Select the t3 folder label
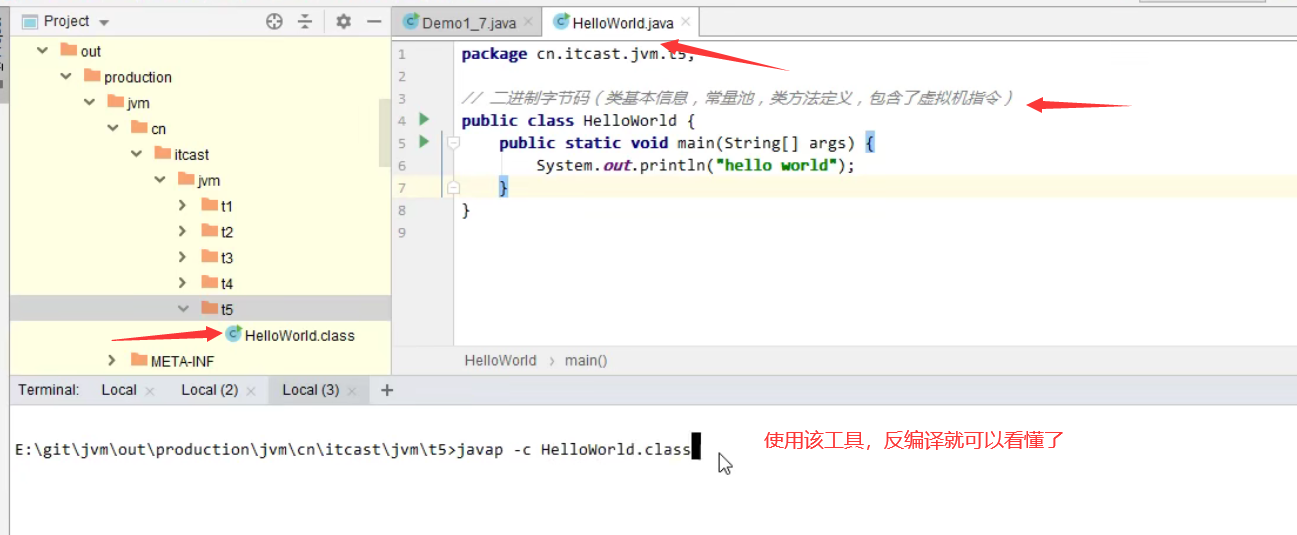Viewport: 1297px width, 535px height. (227, 258)
